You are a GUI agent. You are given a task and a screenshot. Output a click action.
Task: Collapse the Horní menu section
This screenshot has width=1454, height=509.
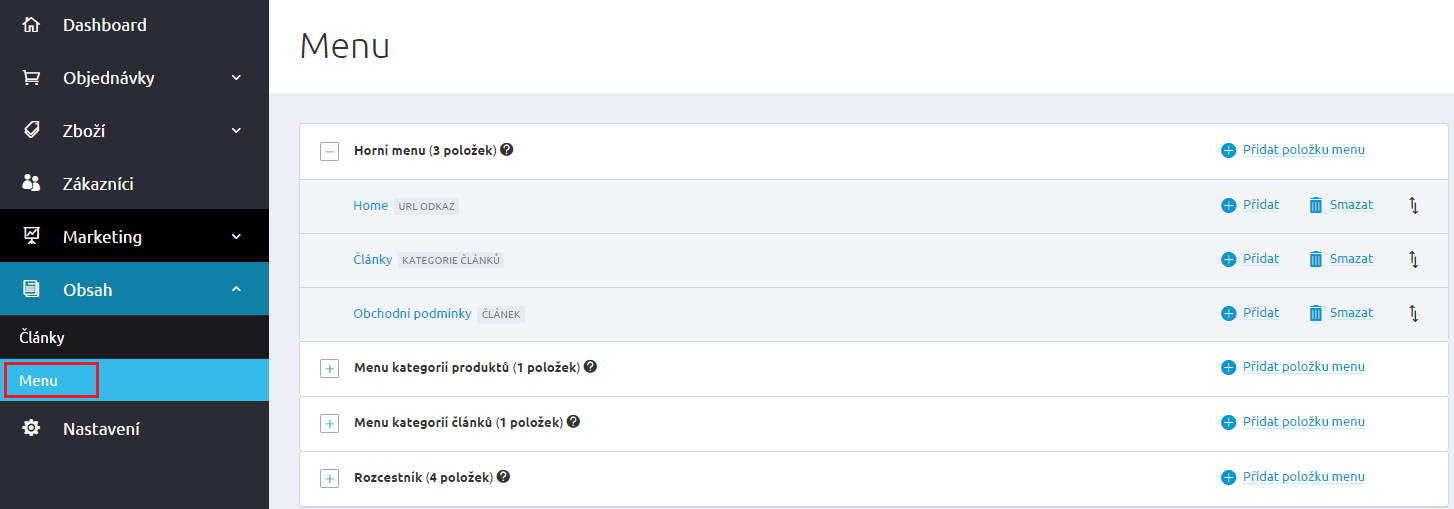[330, 151]
